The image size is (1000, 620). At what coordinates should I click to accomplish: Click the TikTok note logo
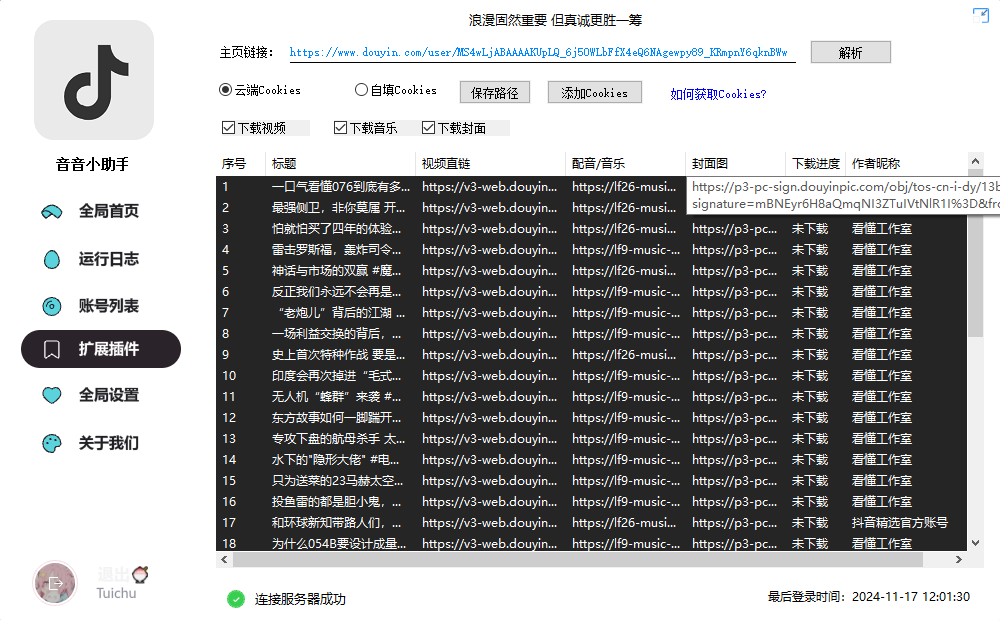[x=93, y=80]
